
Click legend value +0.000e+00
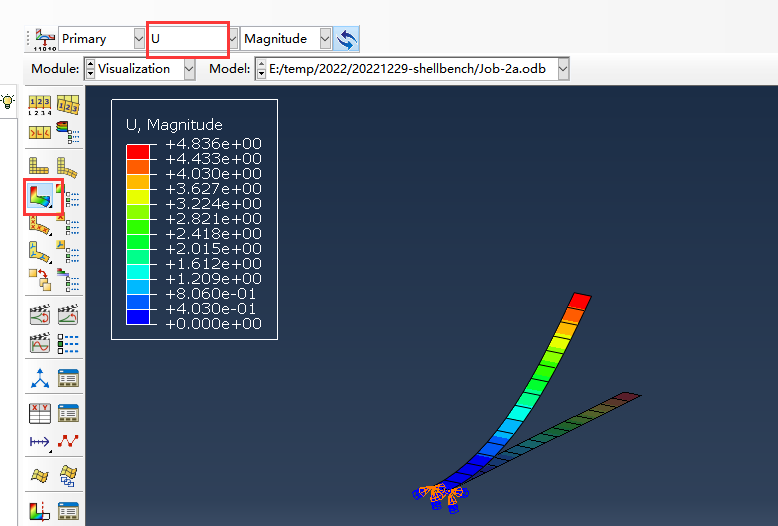[x=213, y=324]
